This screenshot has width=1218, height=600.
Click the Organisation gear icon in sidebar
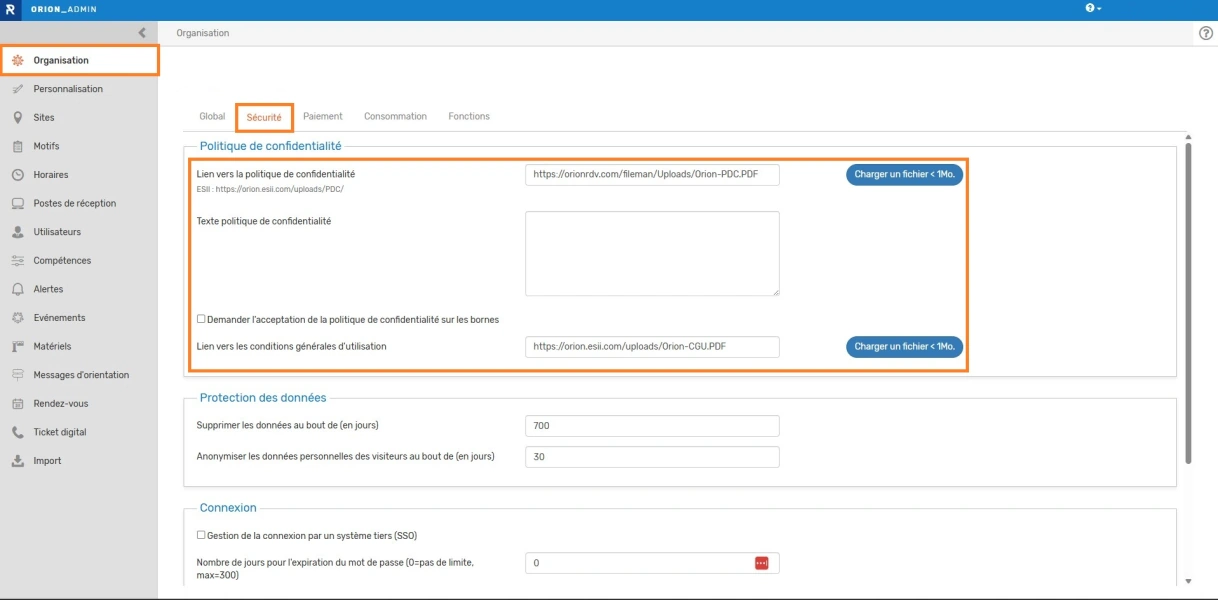(18, 61)
